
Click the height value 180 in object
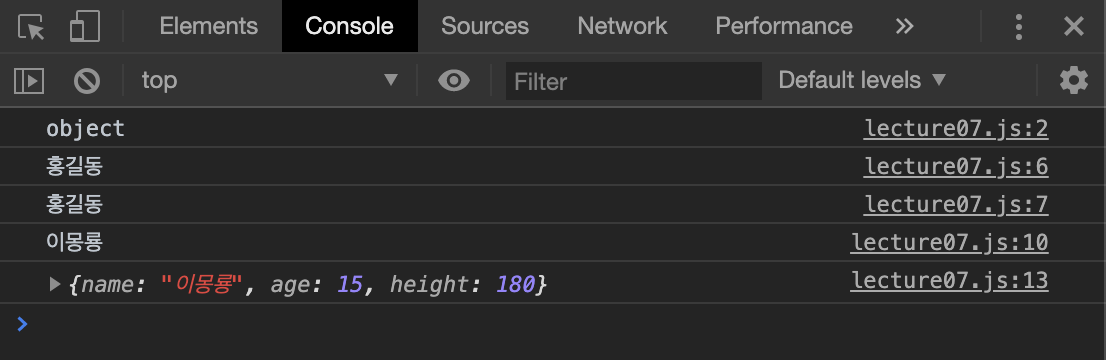(x=515, y=284)
